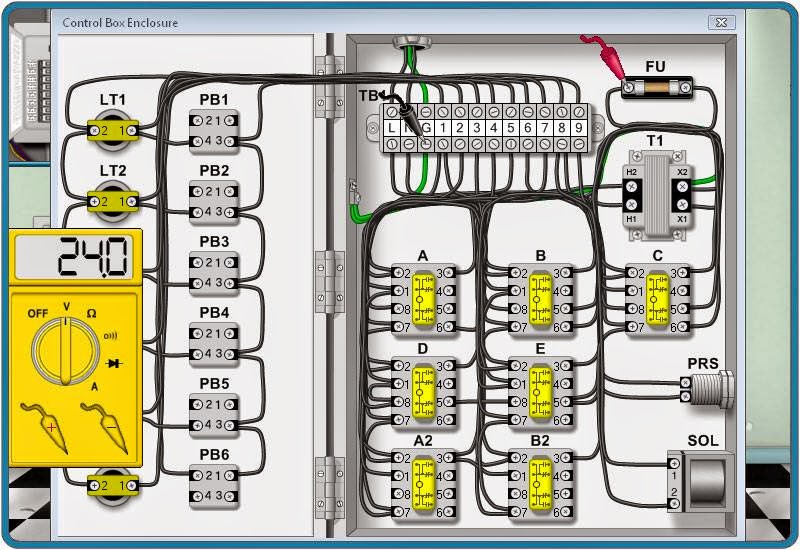
Task: Select relay B2 in the enclosure
Action: pyautogui.click(x=540, y=486)
